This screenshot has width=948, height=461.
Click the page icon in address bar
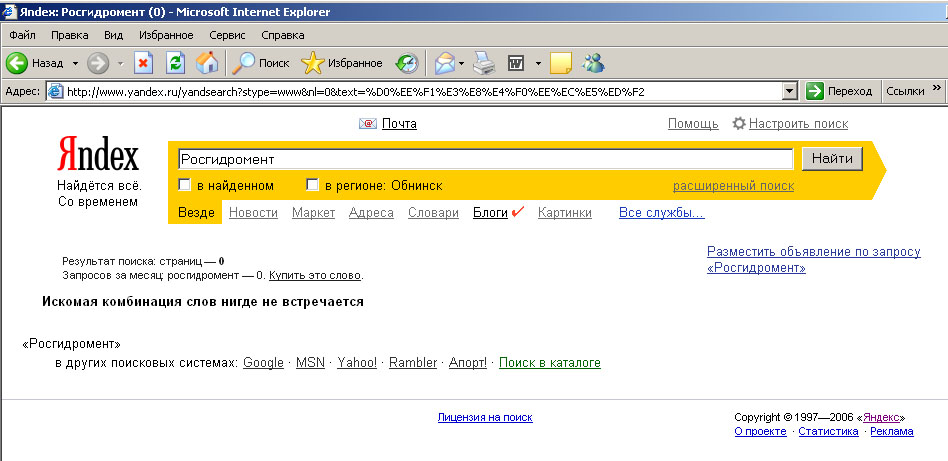click(56, 91)
